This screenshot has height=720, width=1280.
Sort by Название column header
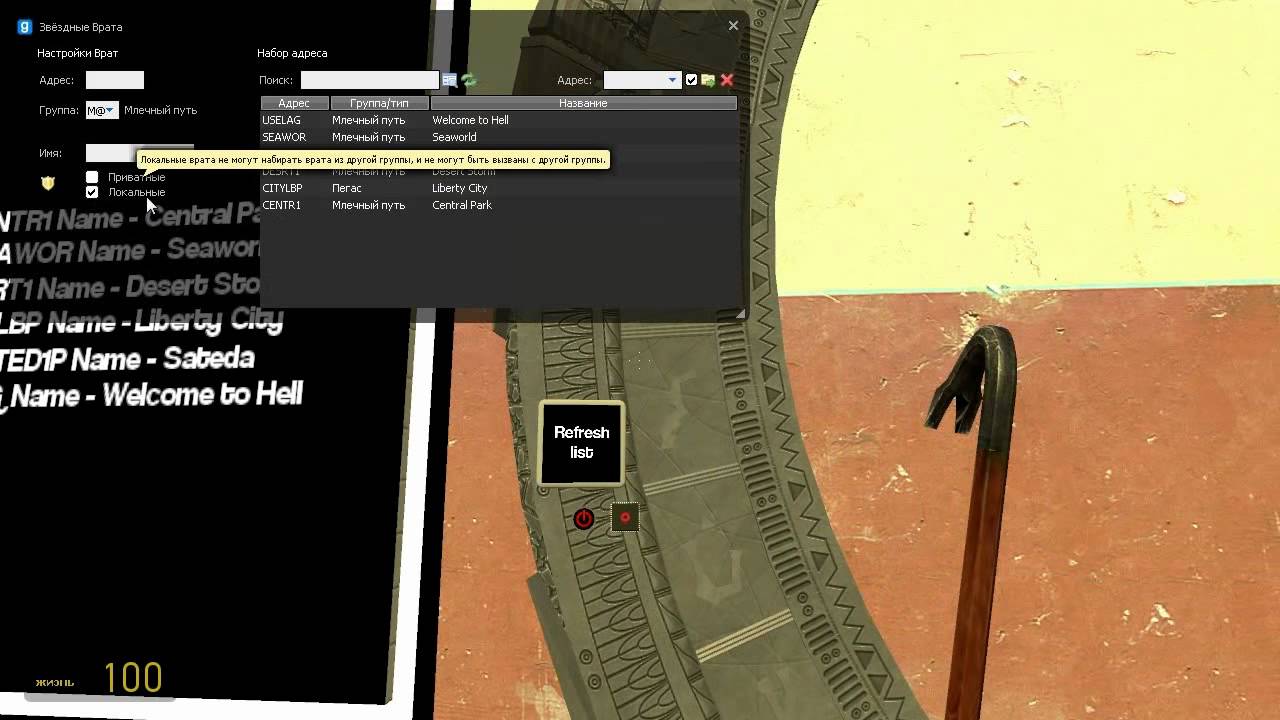583,103
